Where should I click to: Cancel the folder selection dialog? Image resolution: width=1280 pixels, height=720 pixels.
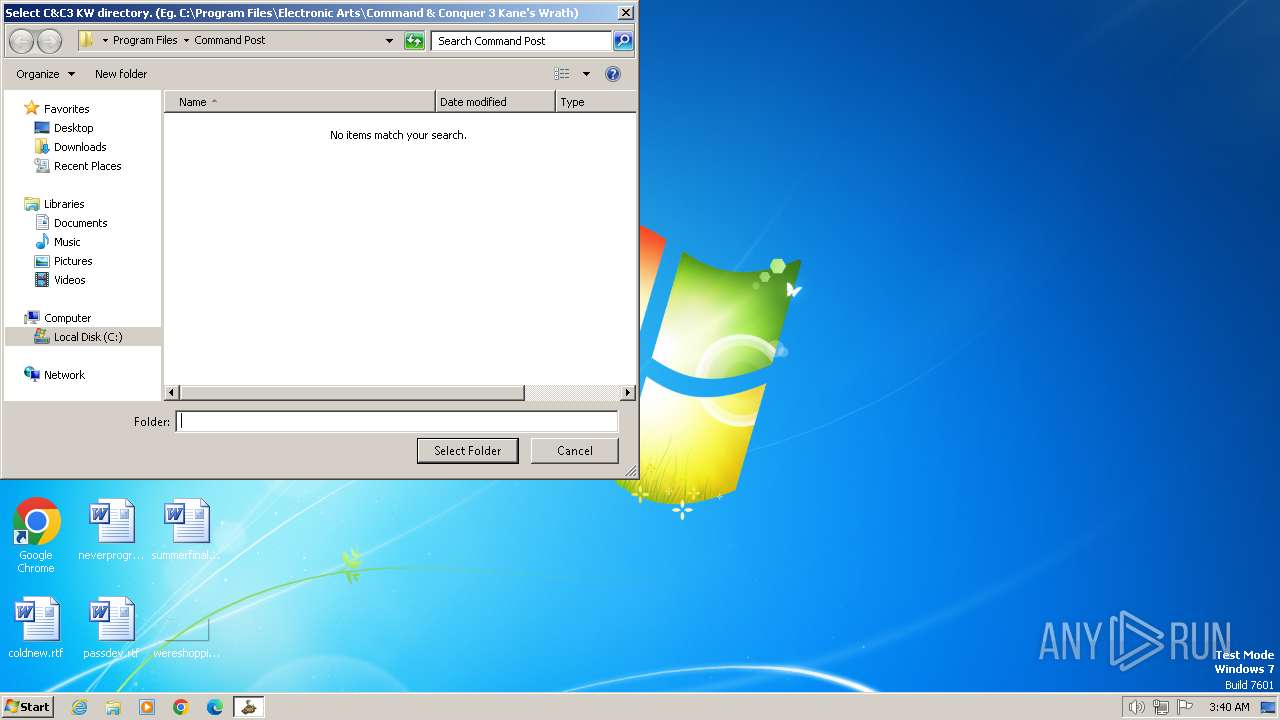point(575,451)
